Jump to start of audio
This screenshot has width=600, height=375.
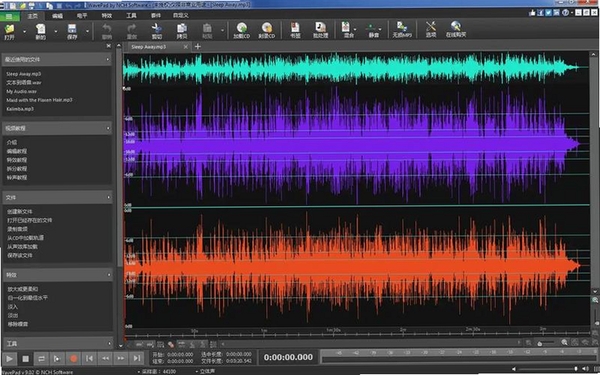[x=89, y=359]
